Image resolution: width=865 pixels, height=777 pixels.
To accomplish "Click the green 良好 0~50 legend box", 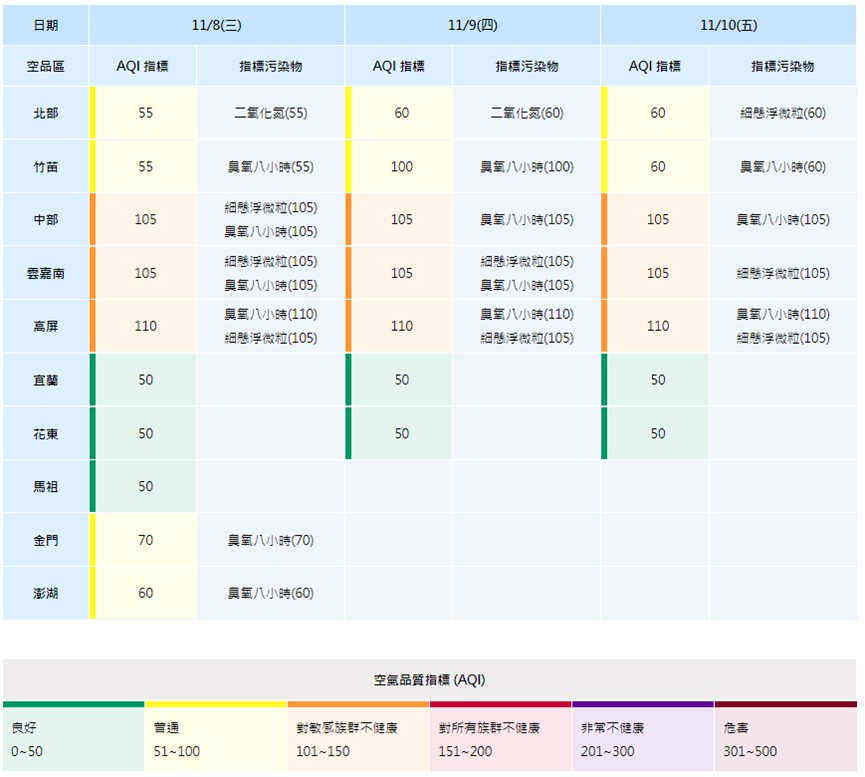I will [73, 736].
